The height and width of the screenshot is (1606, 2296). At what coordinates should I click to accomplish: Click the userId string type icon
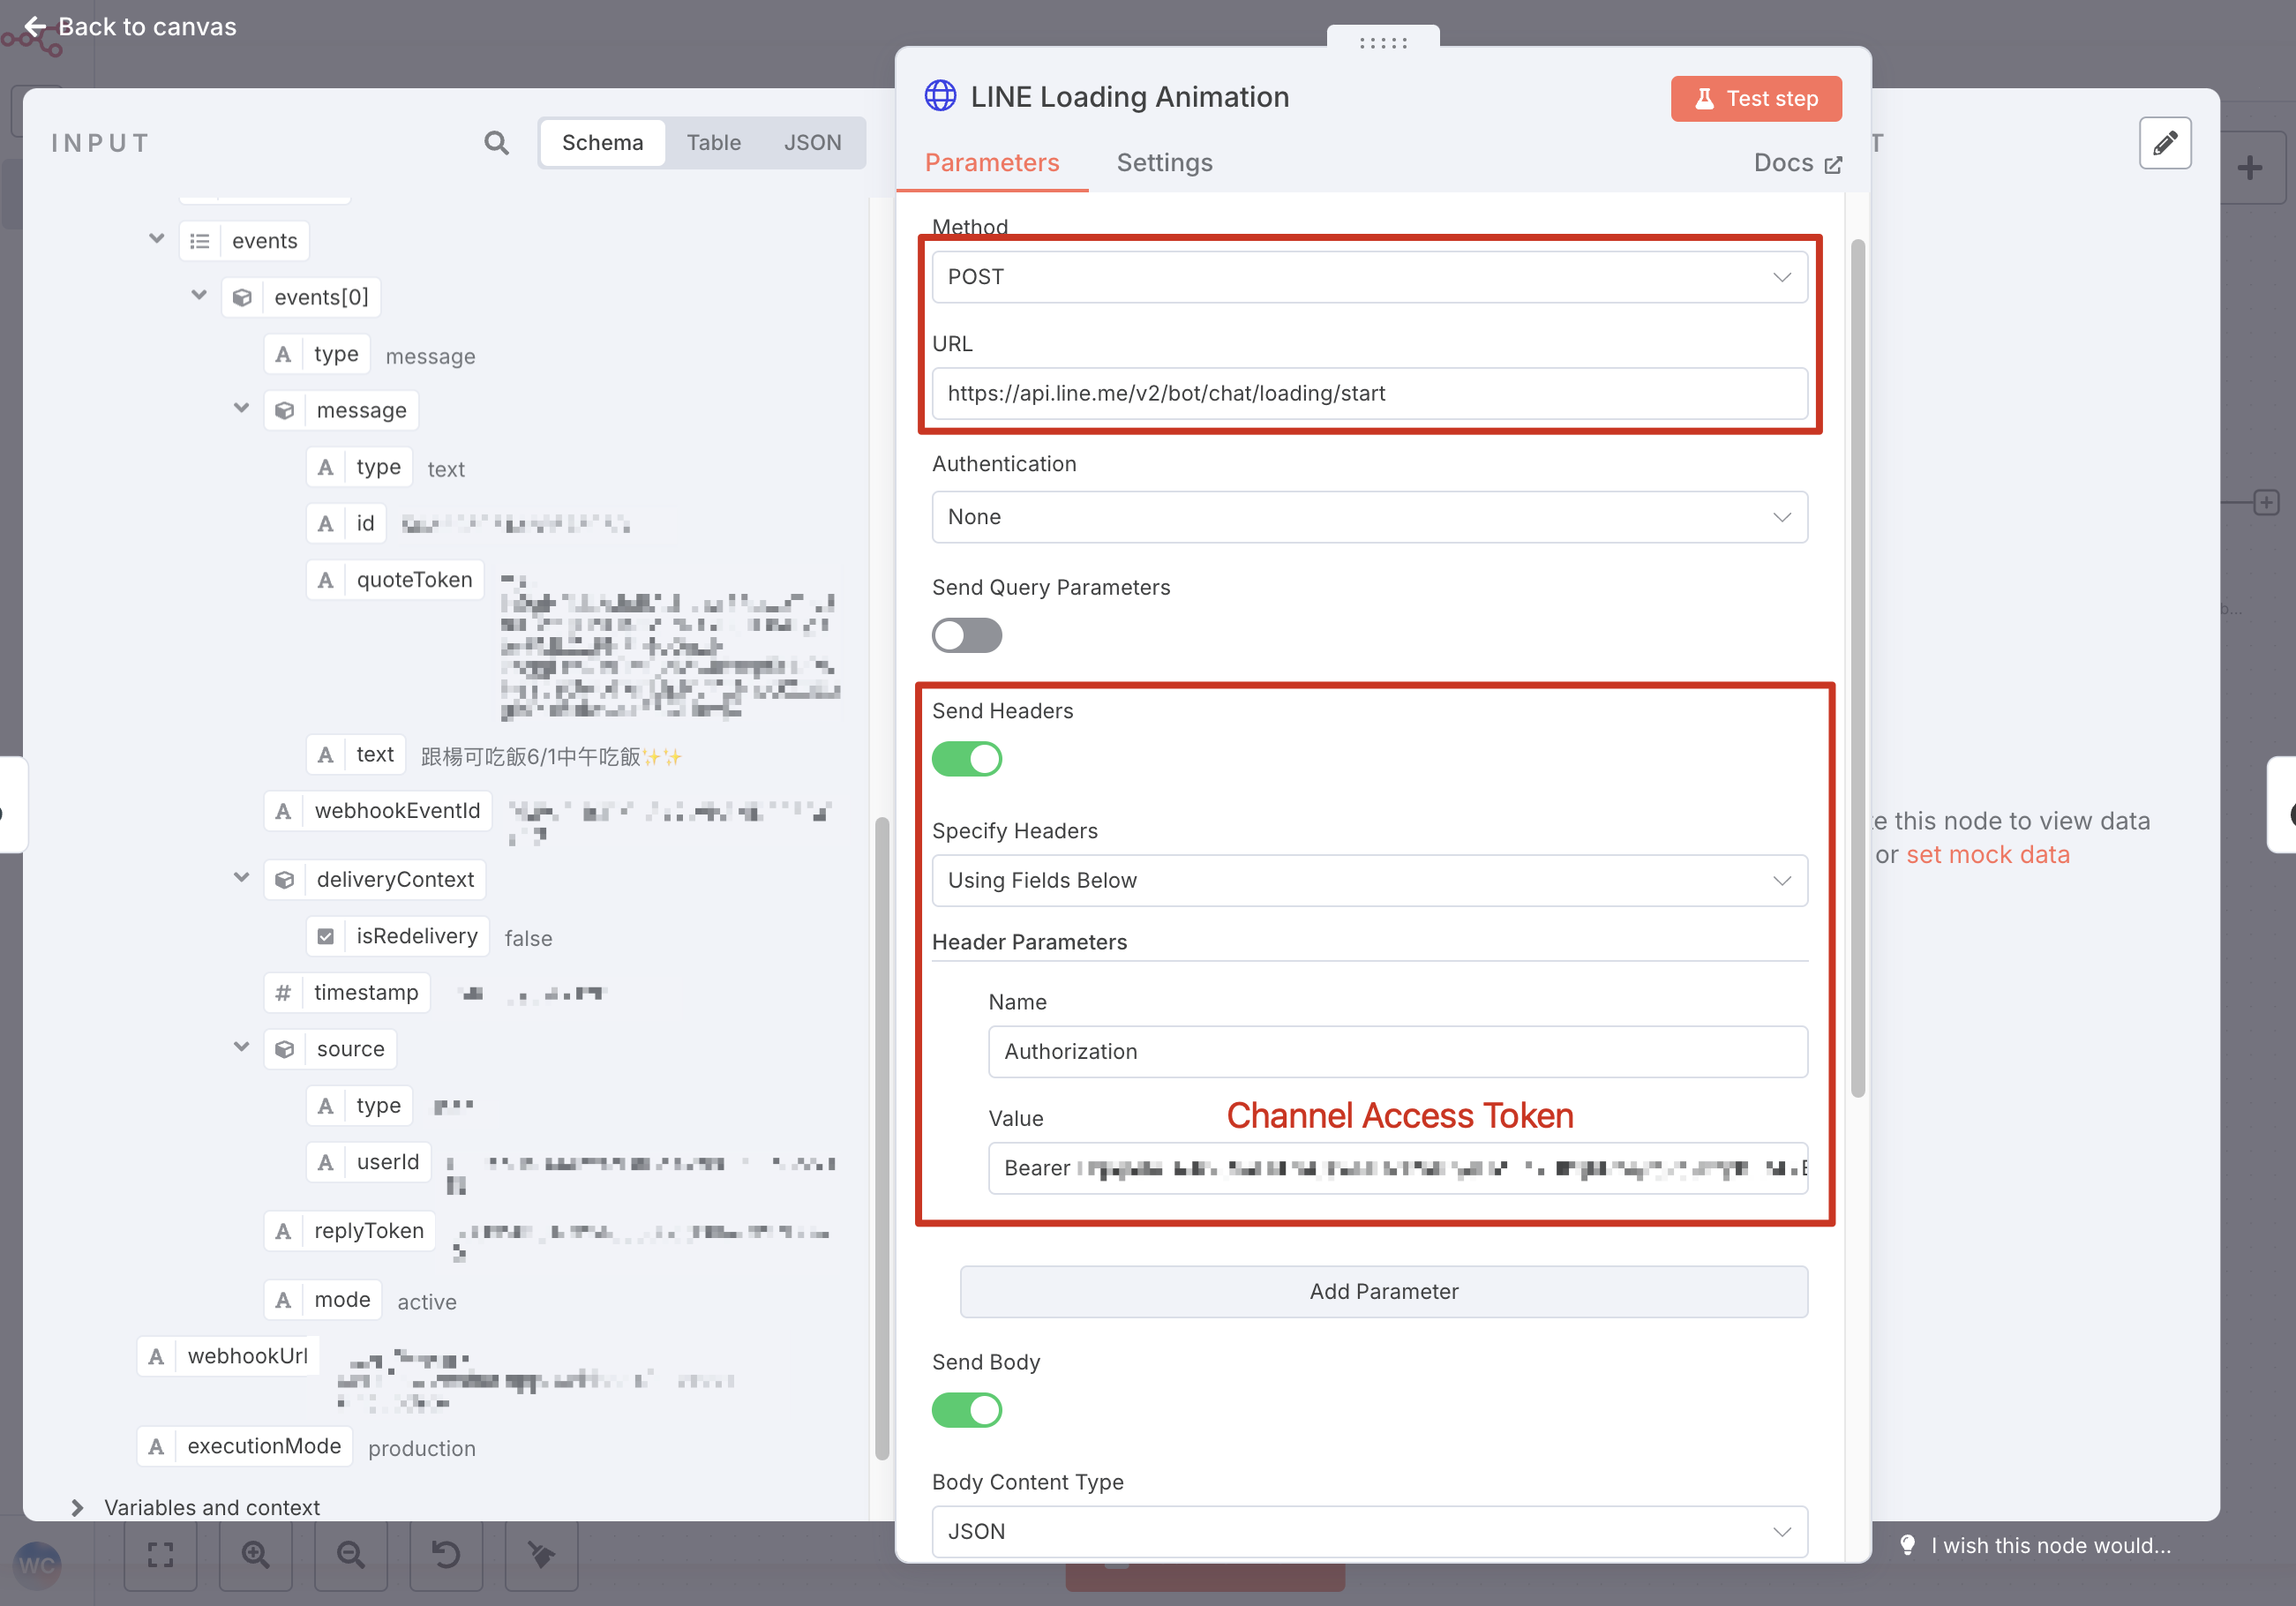click(x=326, y=1162)
